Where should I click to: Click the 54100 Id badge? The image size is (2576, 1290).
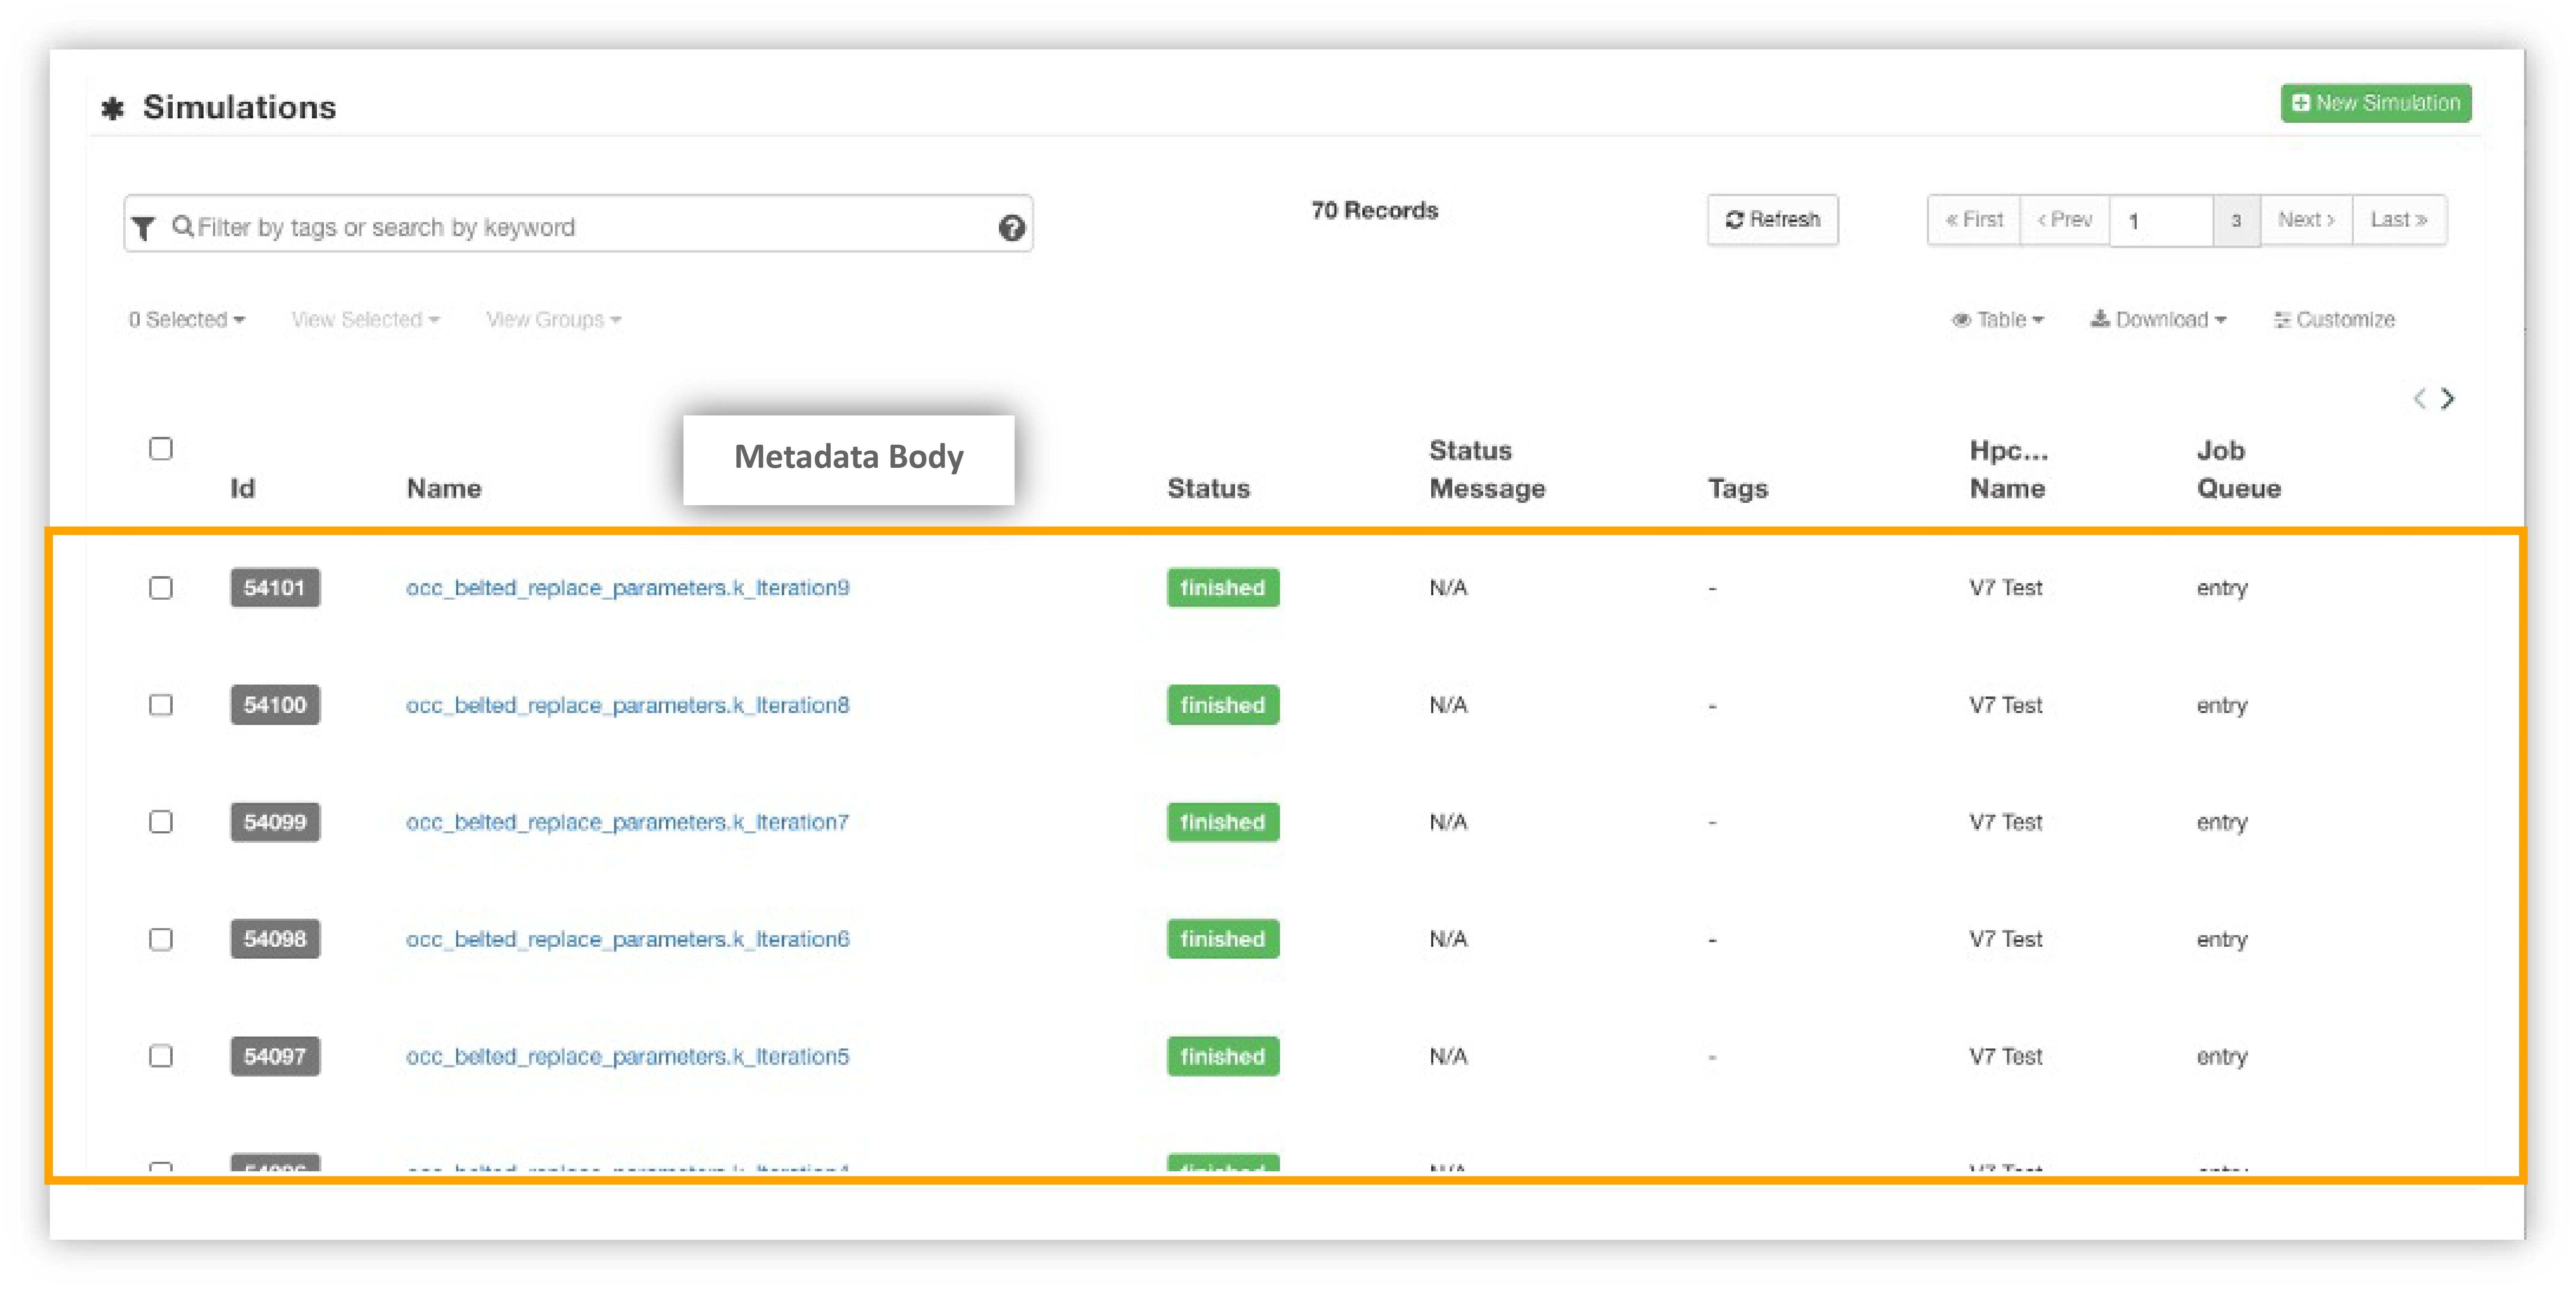click(275, 705)
